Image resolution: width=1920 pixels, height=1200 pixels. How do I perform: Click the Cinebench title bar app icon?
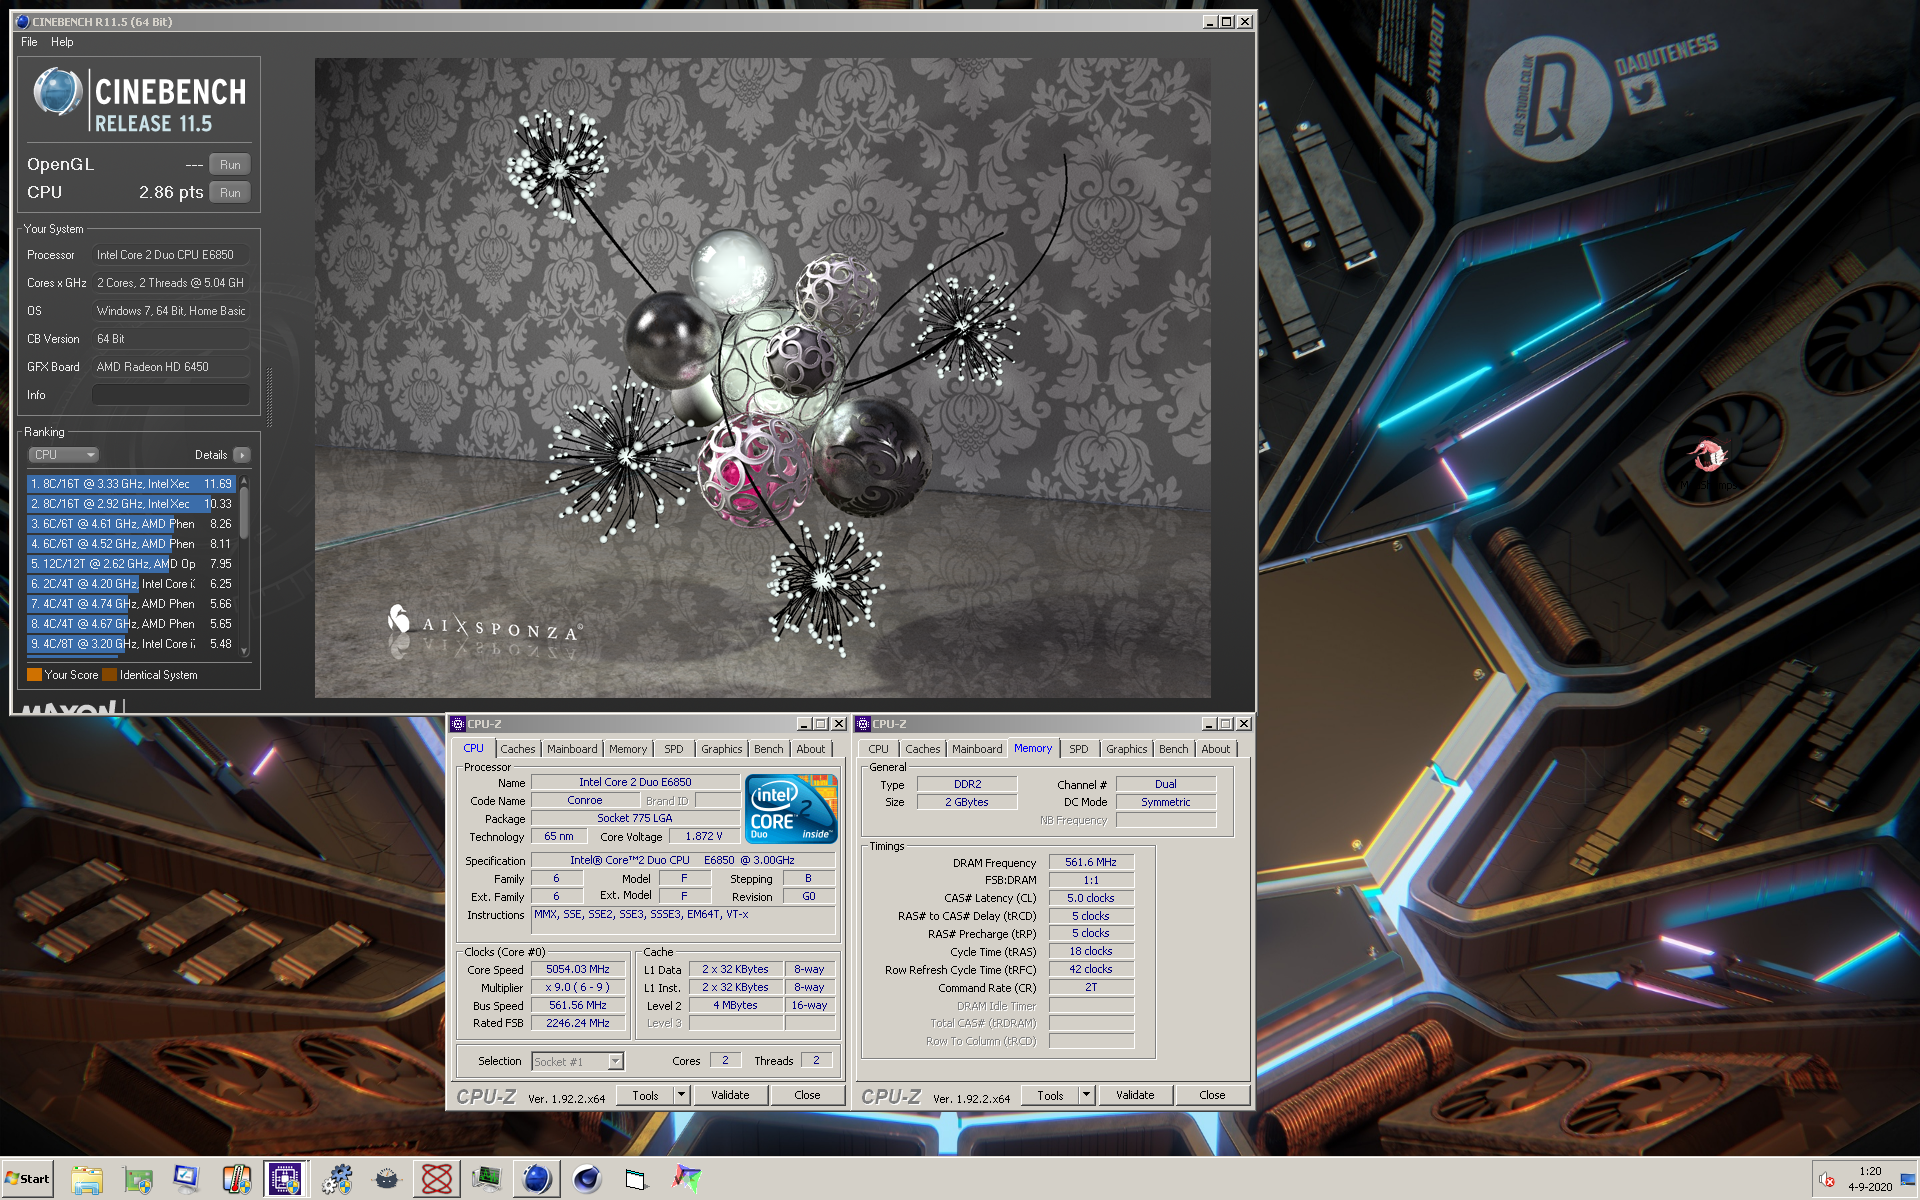click(x=22, y=21)
